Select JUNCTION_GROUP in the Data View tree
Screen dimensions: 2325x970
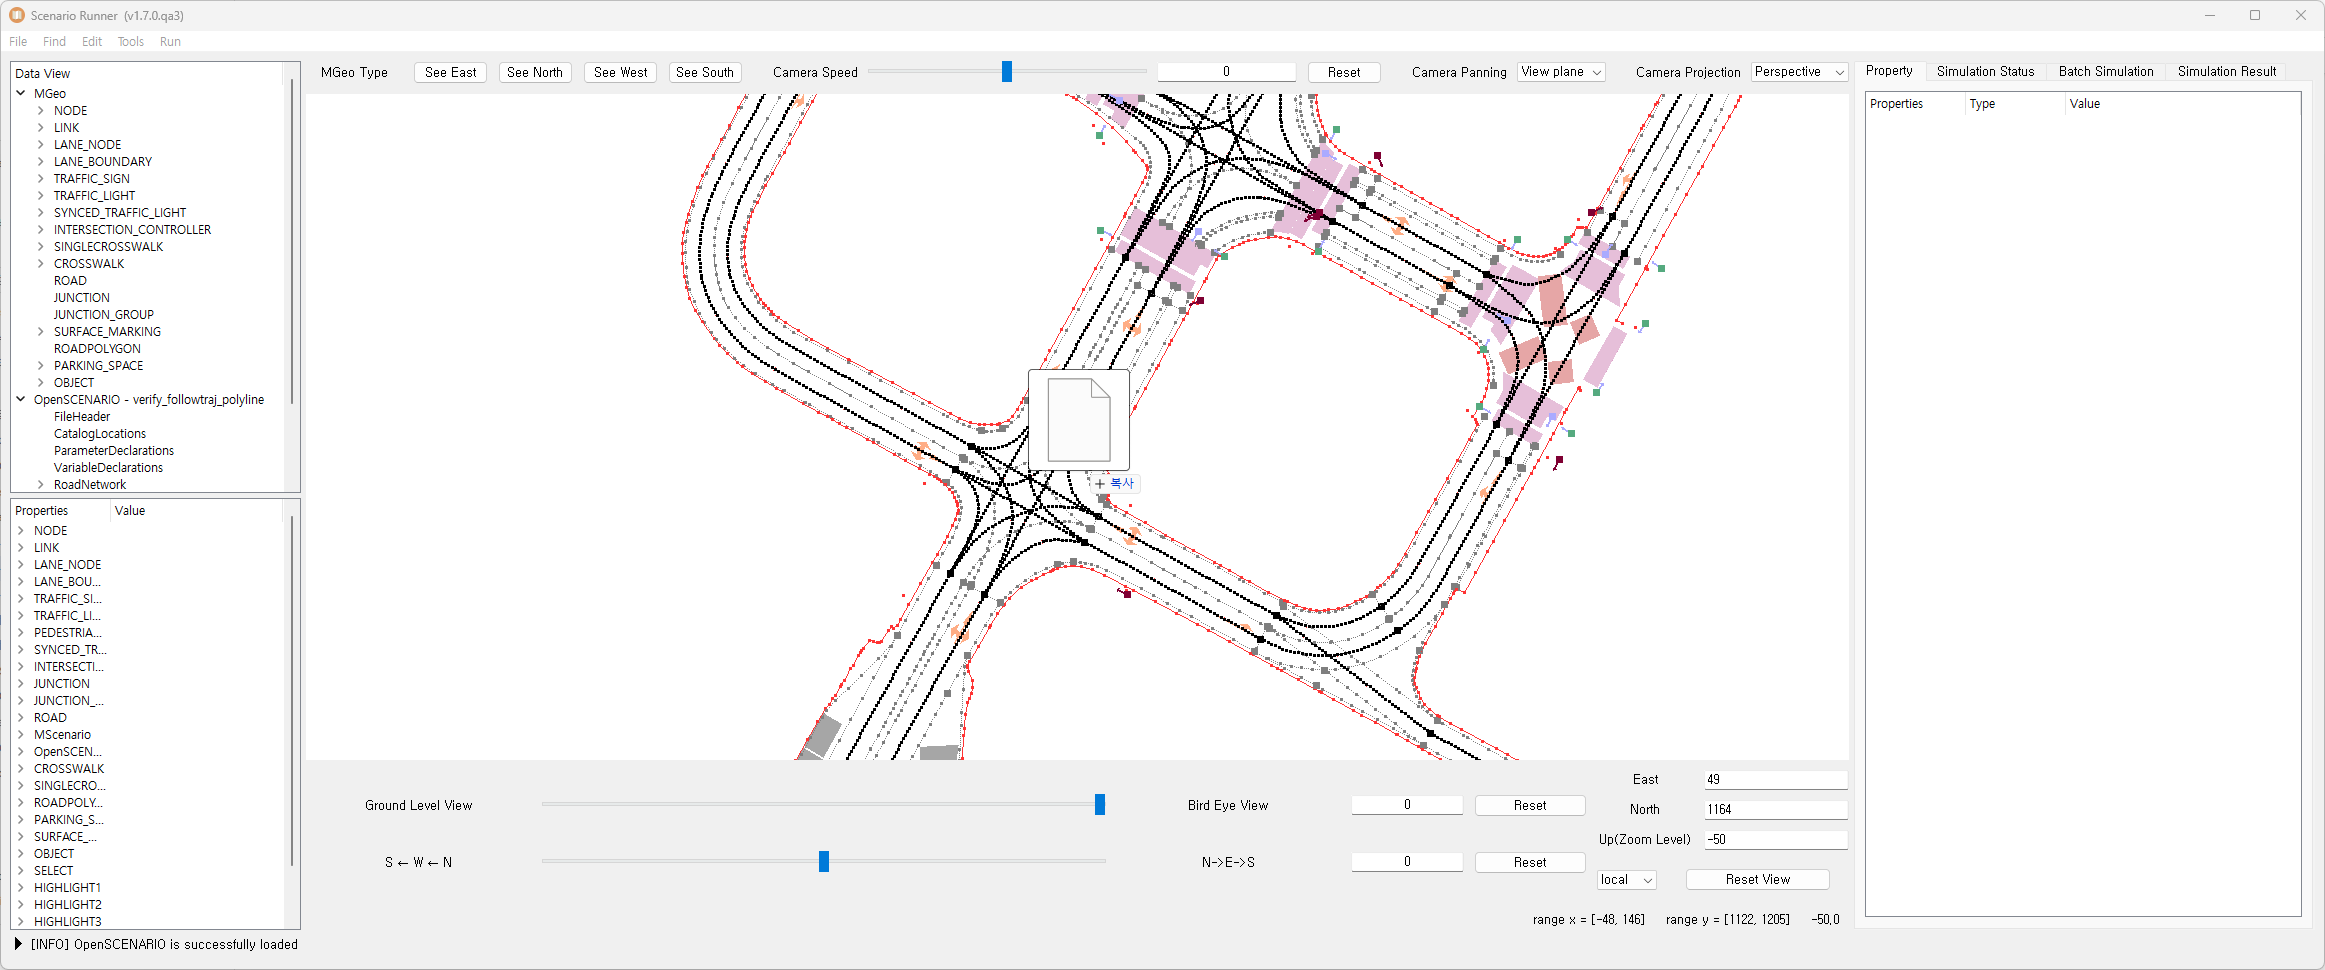click(x=103, y=315)
